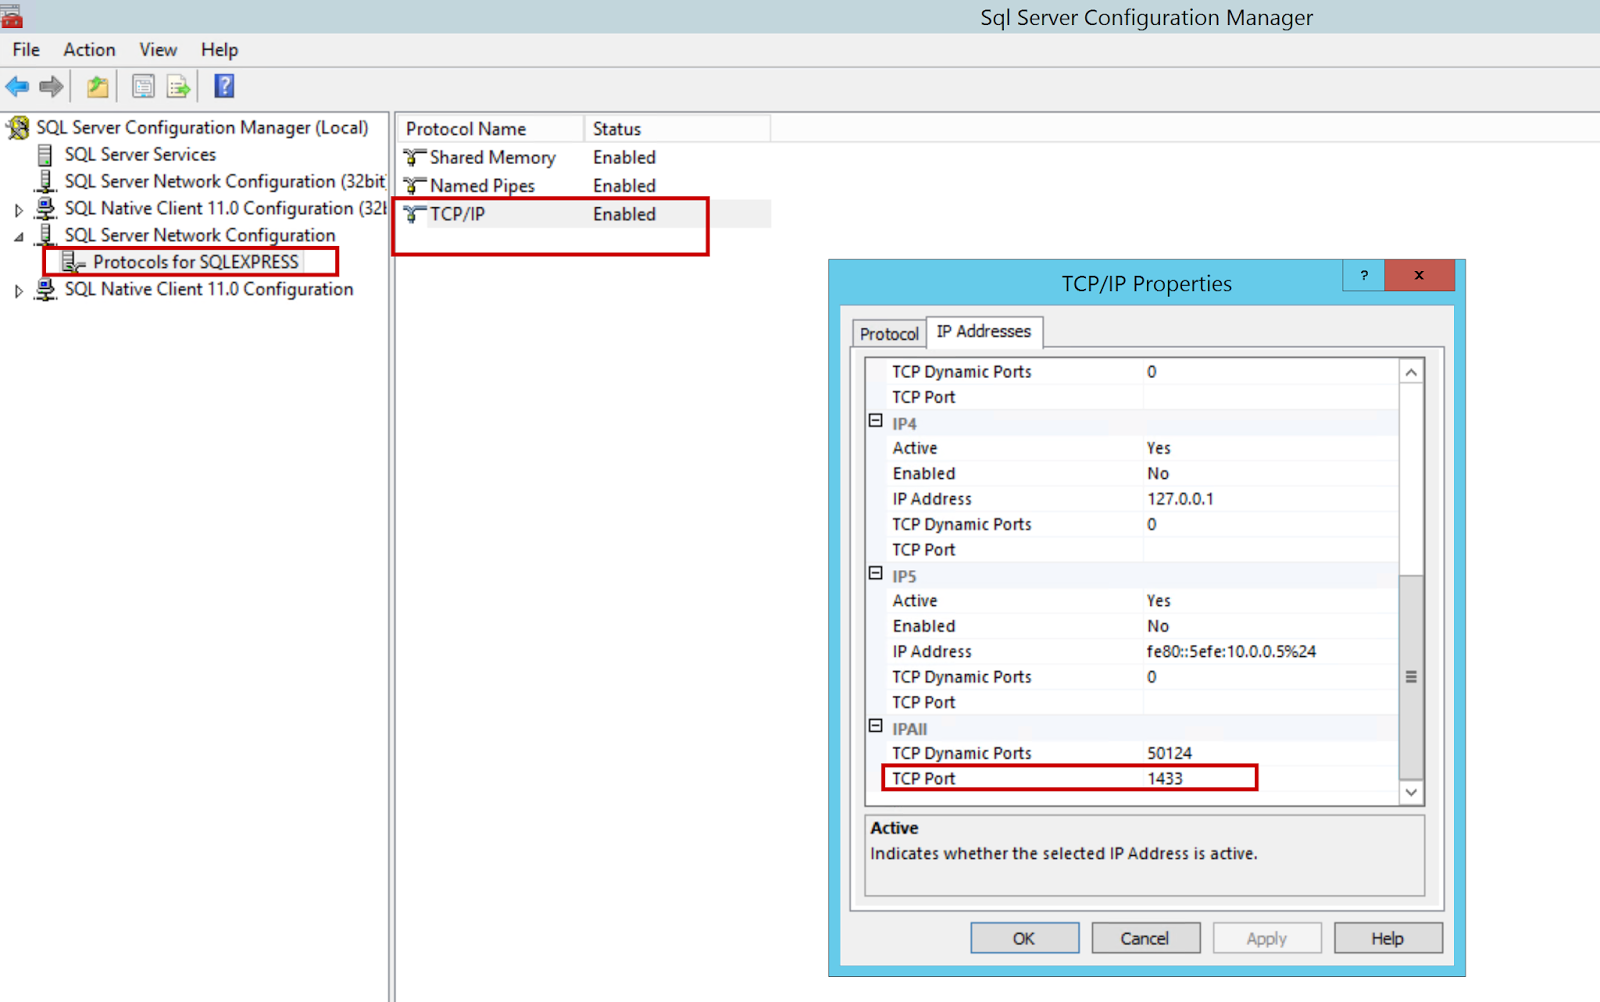
Task: Collapse SQL Server Network Configuration node
Action: point(18,237)
